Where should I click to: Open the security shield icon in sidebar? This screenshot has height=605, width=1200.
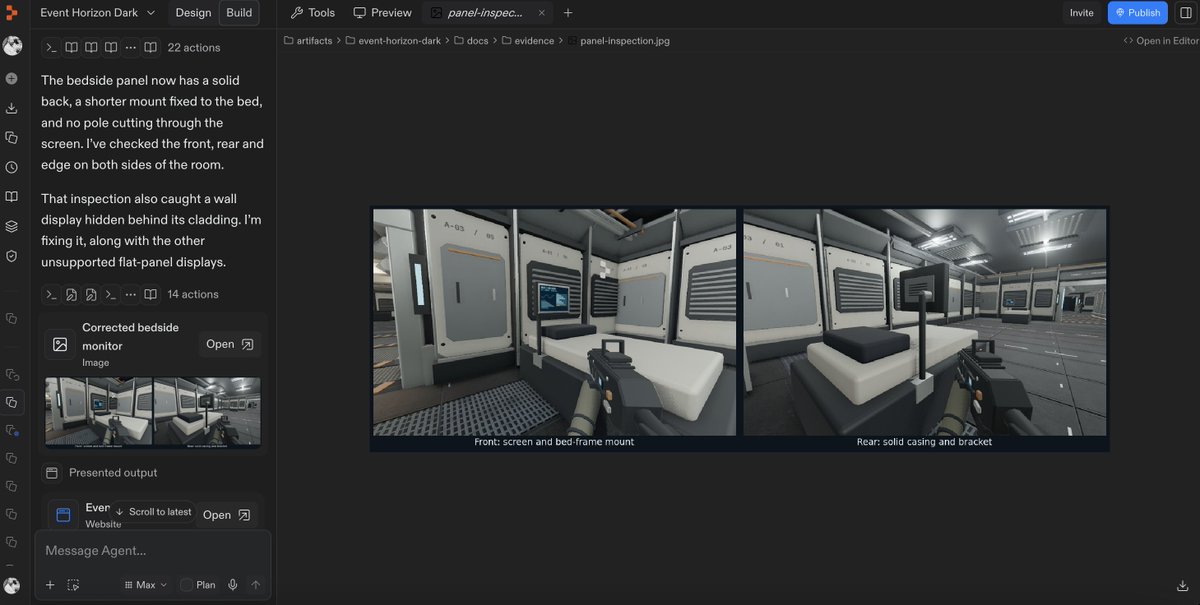tap(12, 256)
